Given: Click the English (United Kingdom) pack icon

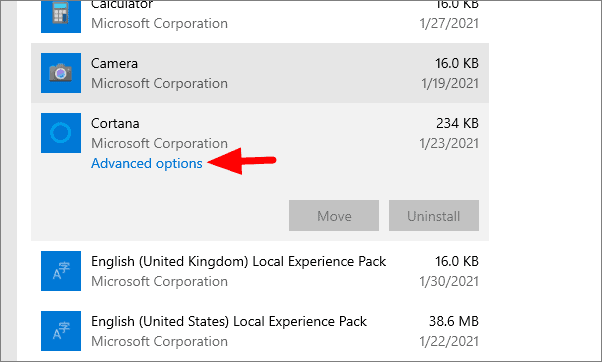Looking at the screenshot, I should (61, 271).
